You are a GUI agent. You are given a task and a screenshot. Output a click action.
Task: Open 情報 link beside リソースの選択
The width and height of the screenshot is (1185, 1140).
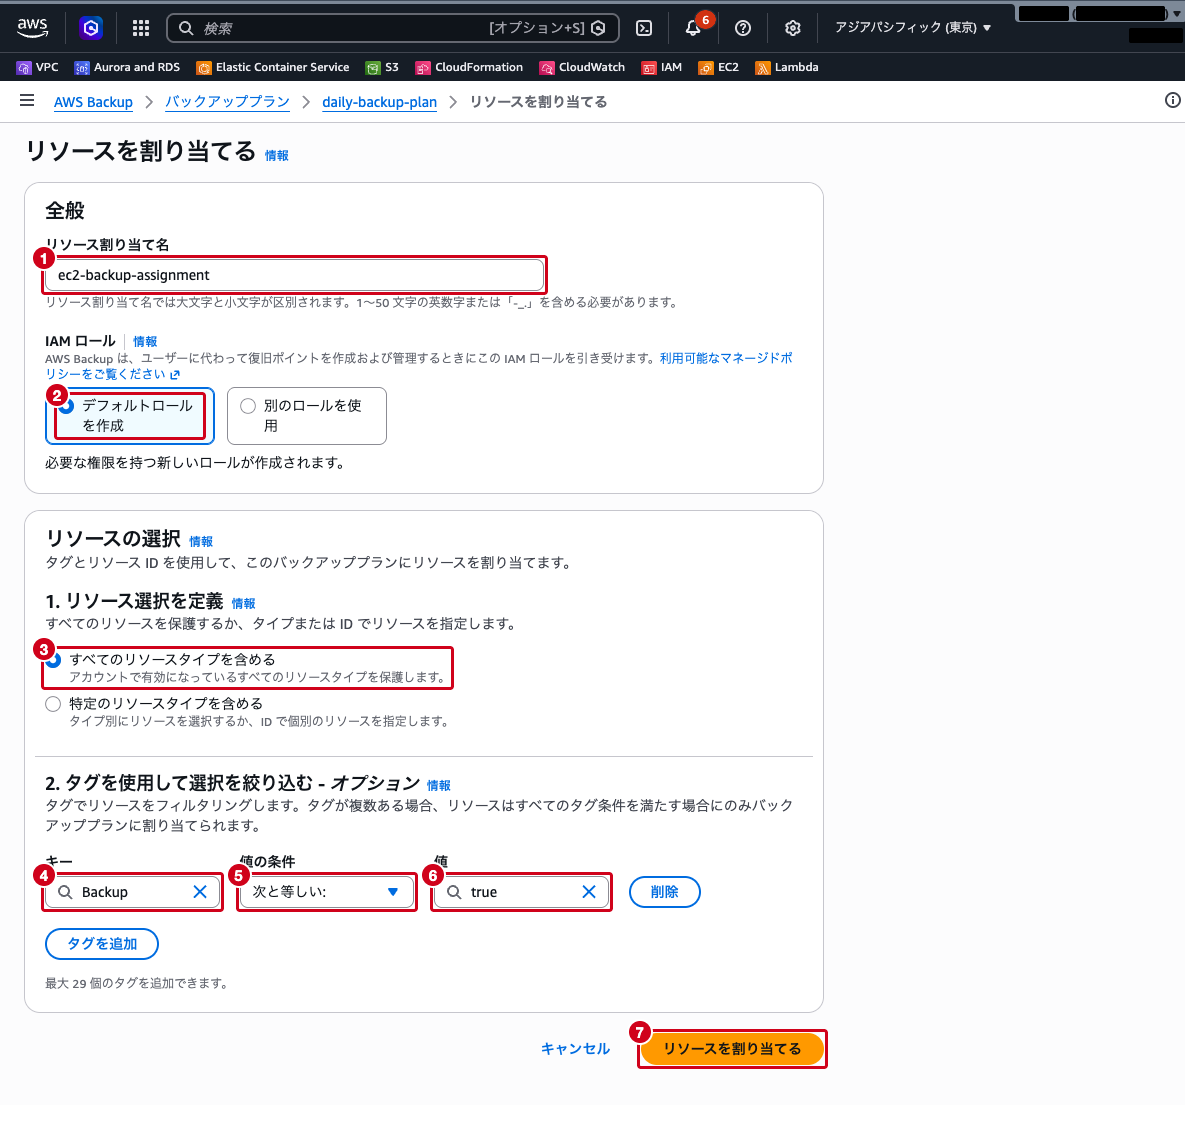(x=201, y=542)
